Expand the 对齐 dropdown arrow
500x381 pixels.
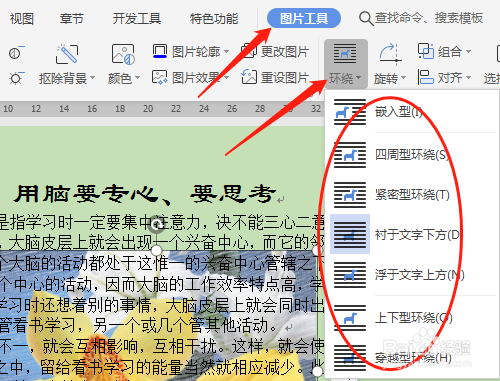[x=468, y=77]
